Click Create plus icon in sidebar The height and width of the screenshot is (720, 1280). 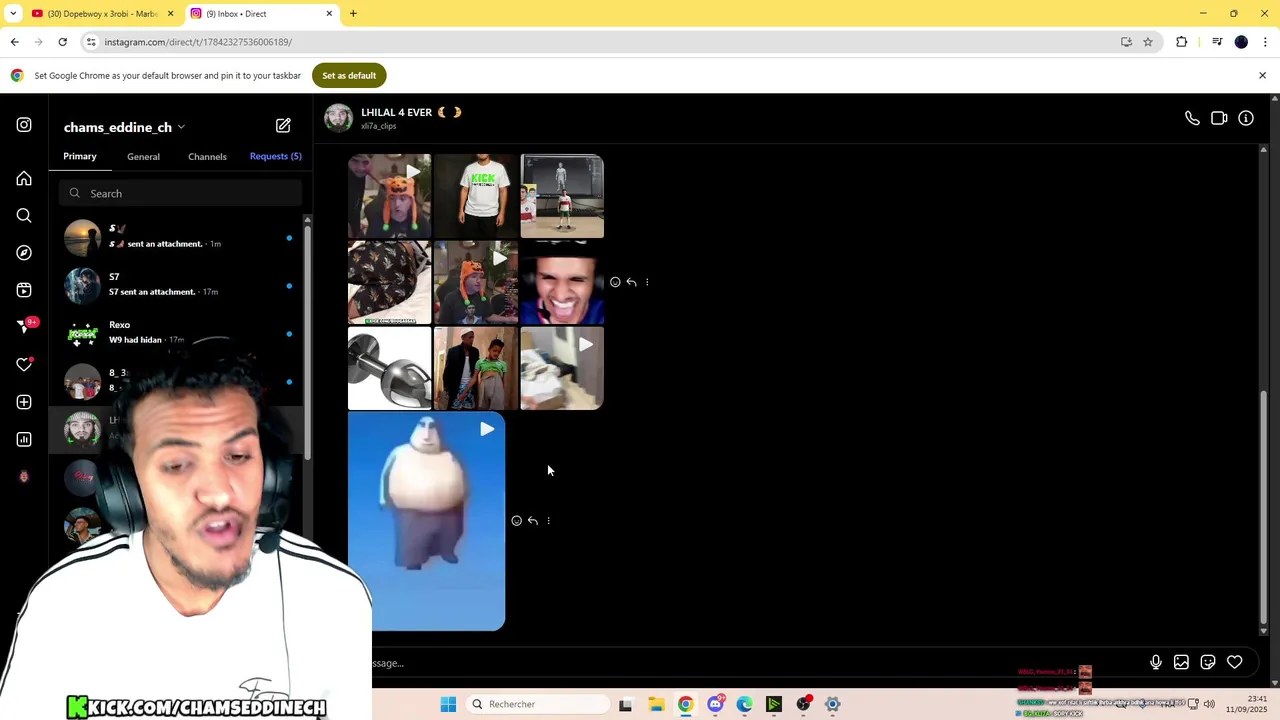pyautogui.click(x=24, y=402)
